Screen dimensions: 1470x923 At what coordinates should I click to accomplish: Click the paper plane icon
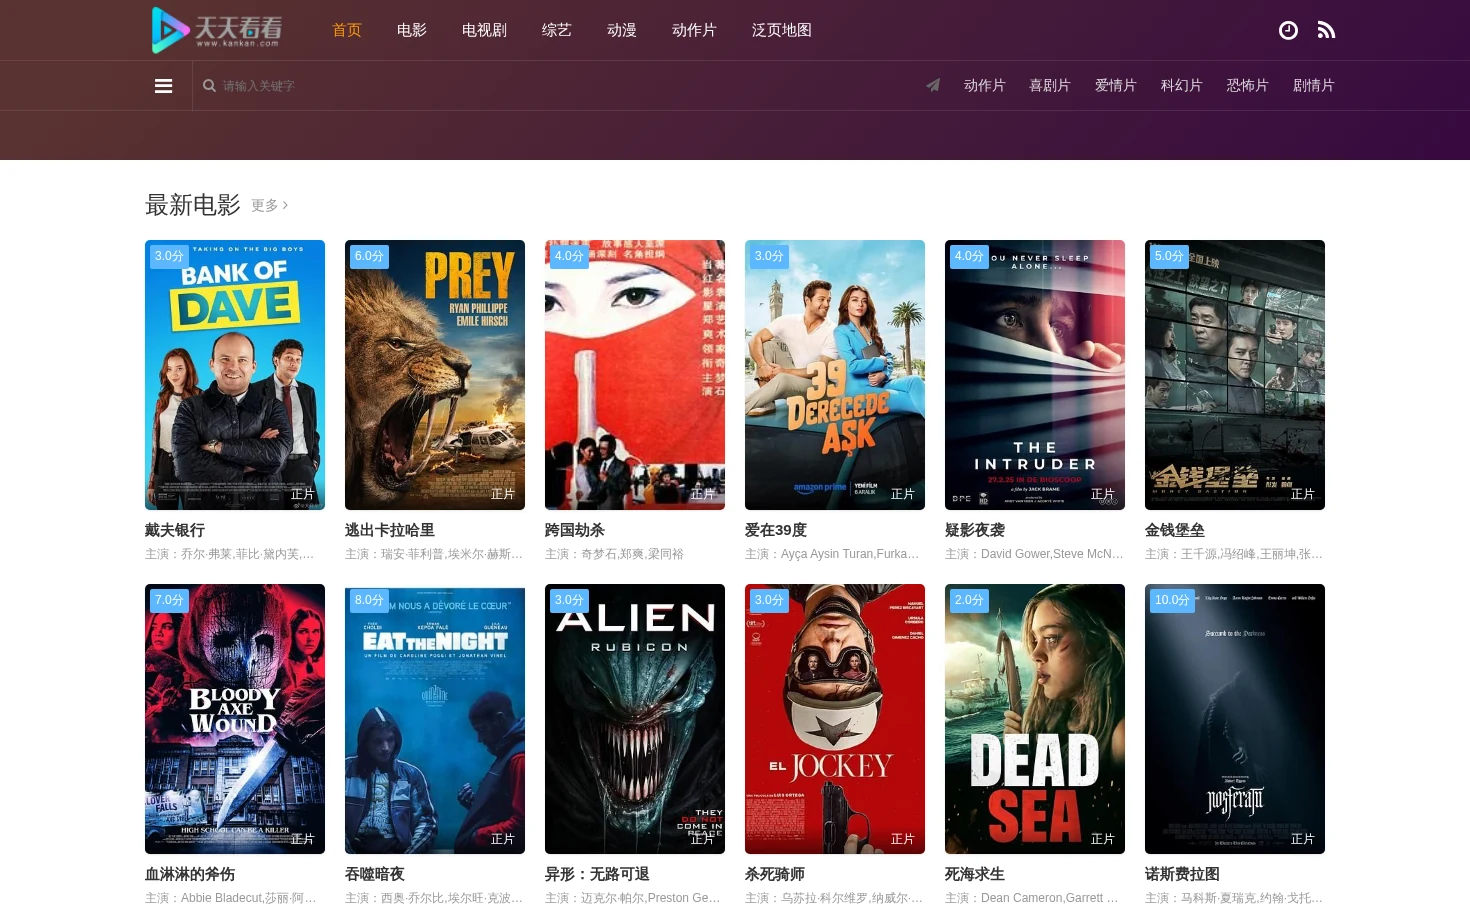coord(933,85)
